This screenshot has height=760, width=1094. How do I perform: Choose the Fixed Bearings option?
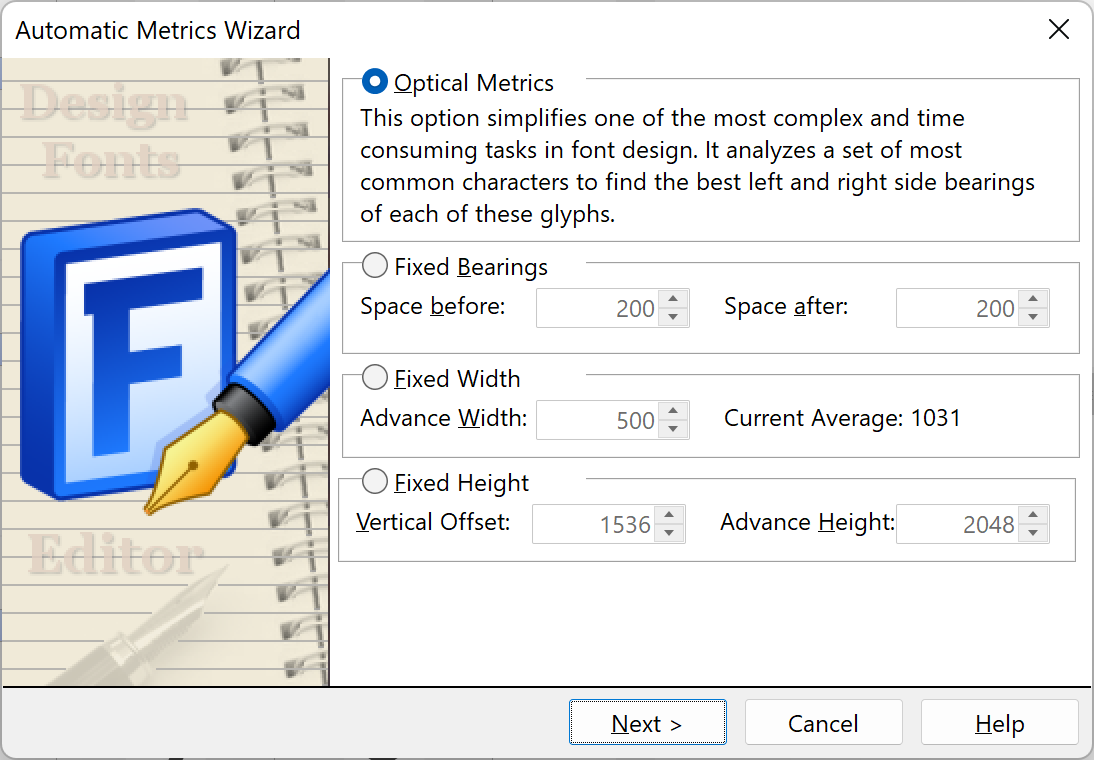(375, 266)
